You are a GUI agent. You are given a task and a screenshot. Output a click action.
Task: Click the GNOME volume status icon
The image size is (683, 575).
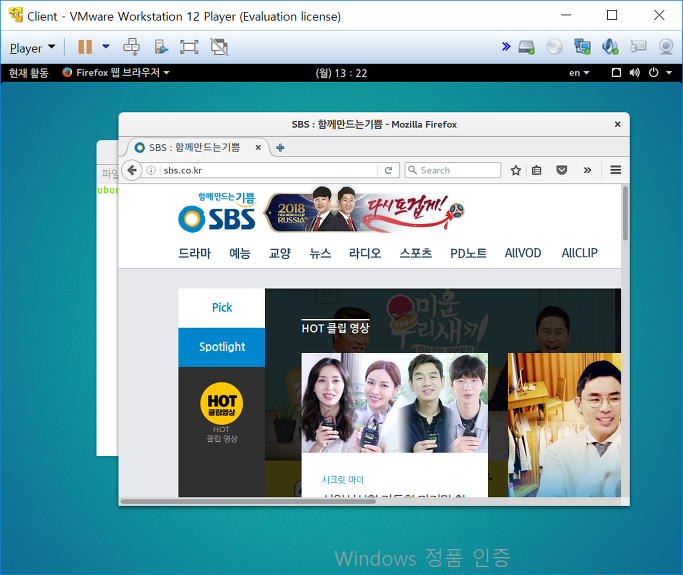635,72
